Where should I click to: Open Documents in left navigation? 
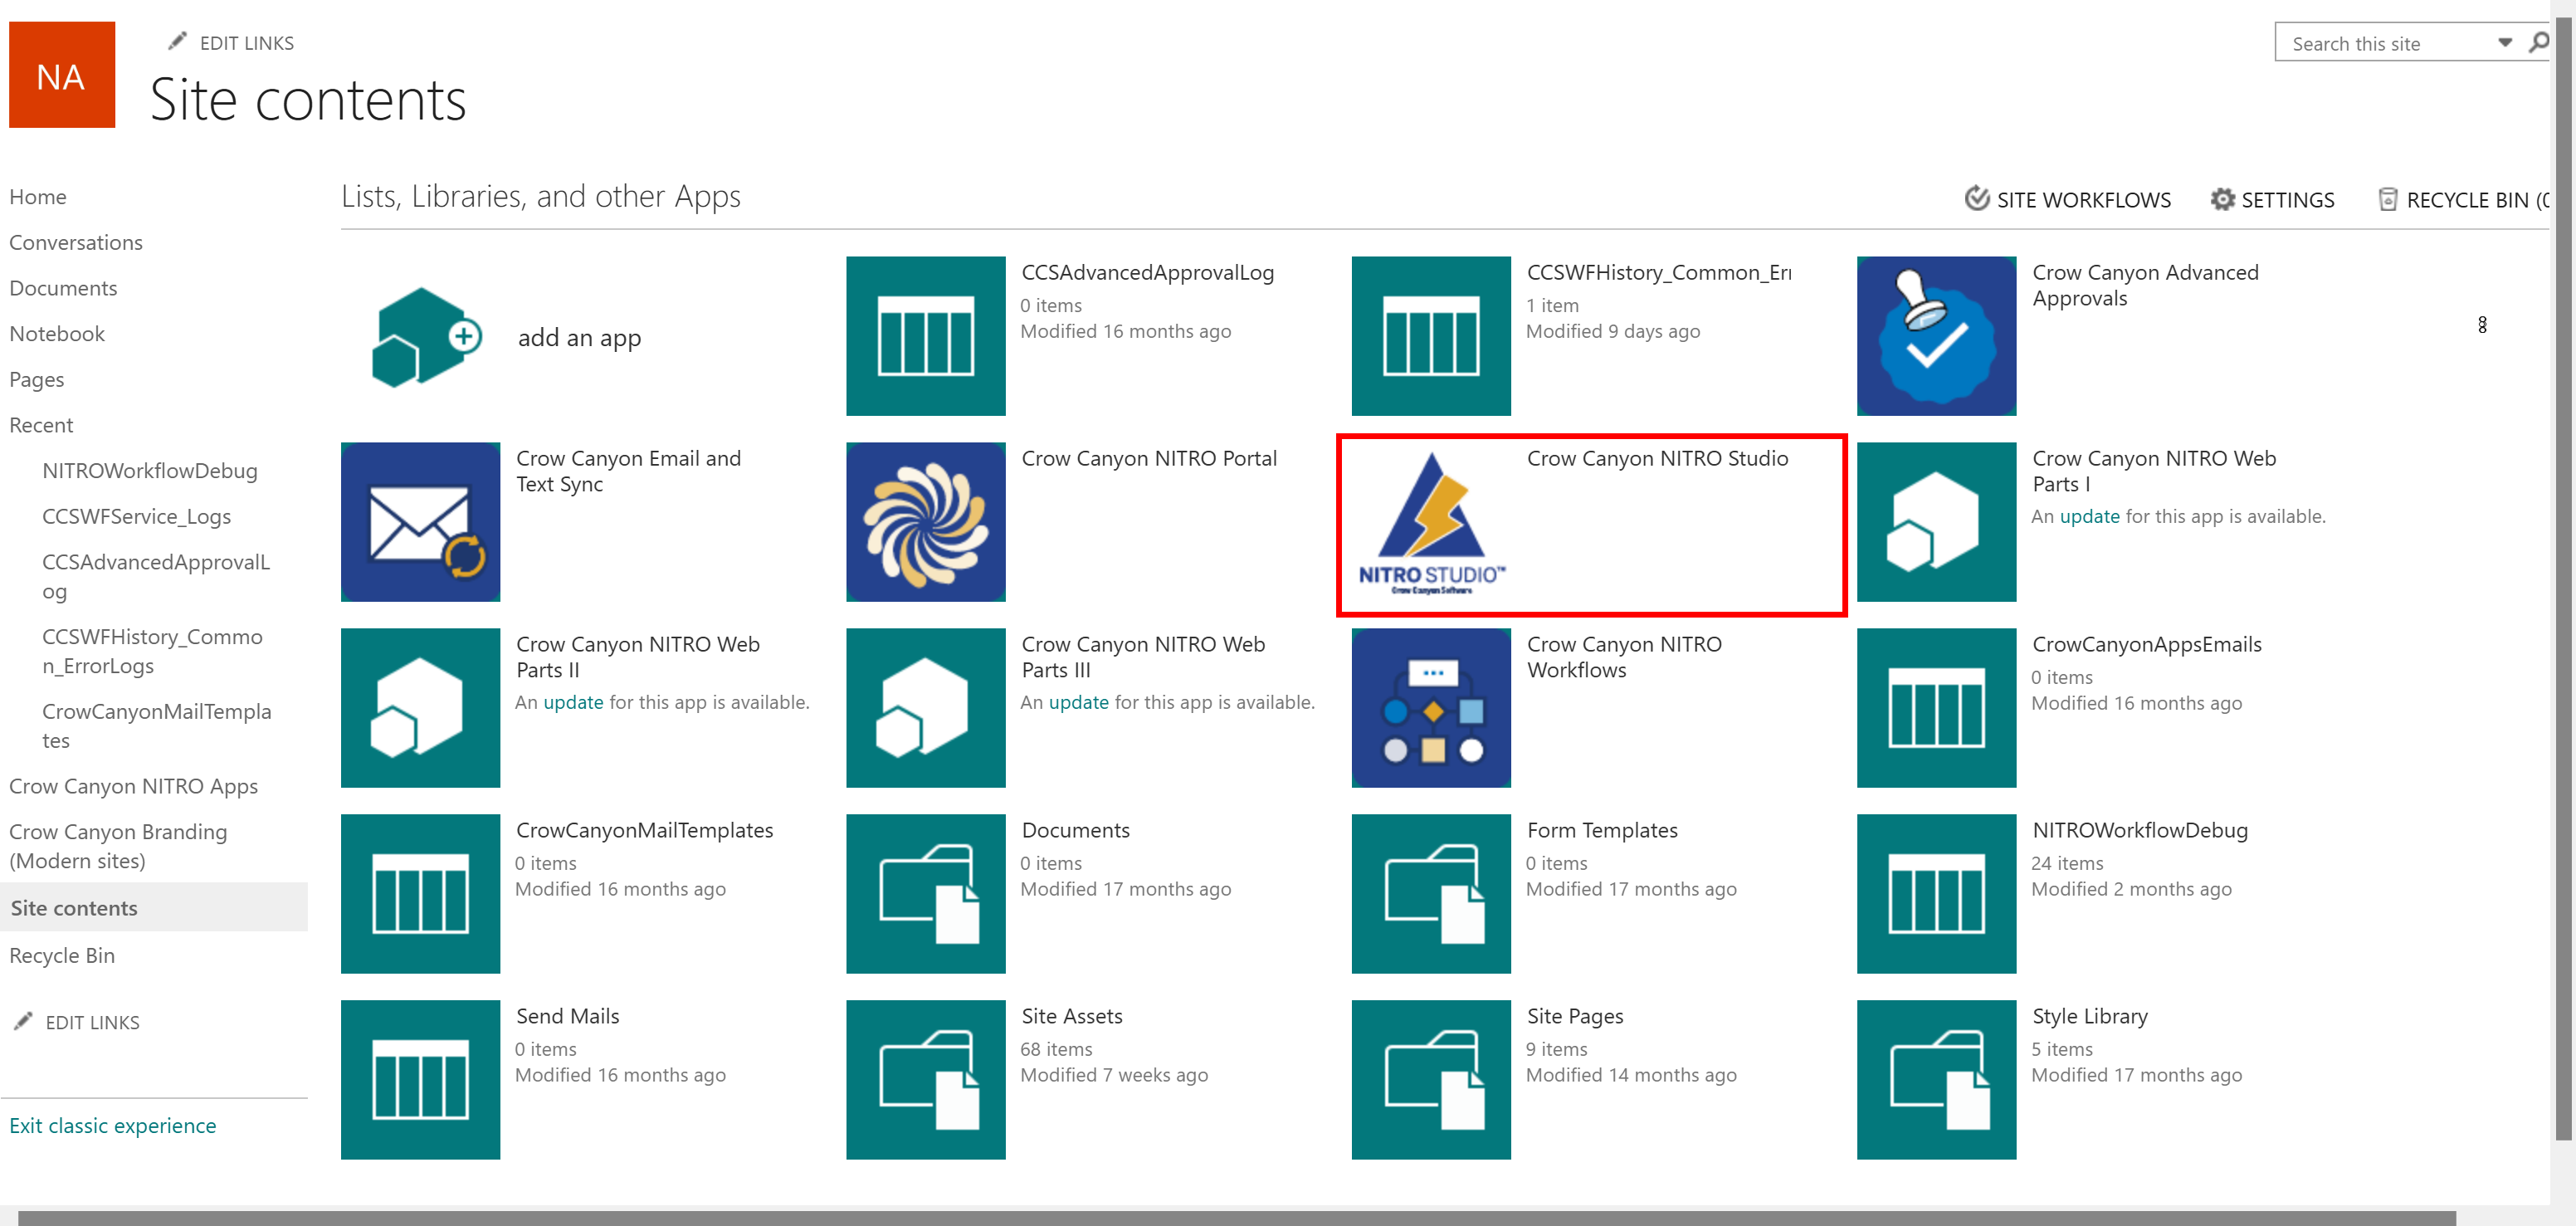(63, 288)
